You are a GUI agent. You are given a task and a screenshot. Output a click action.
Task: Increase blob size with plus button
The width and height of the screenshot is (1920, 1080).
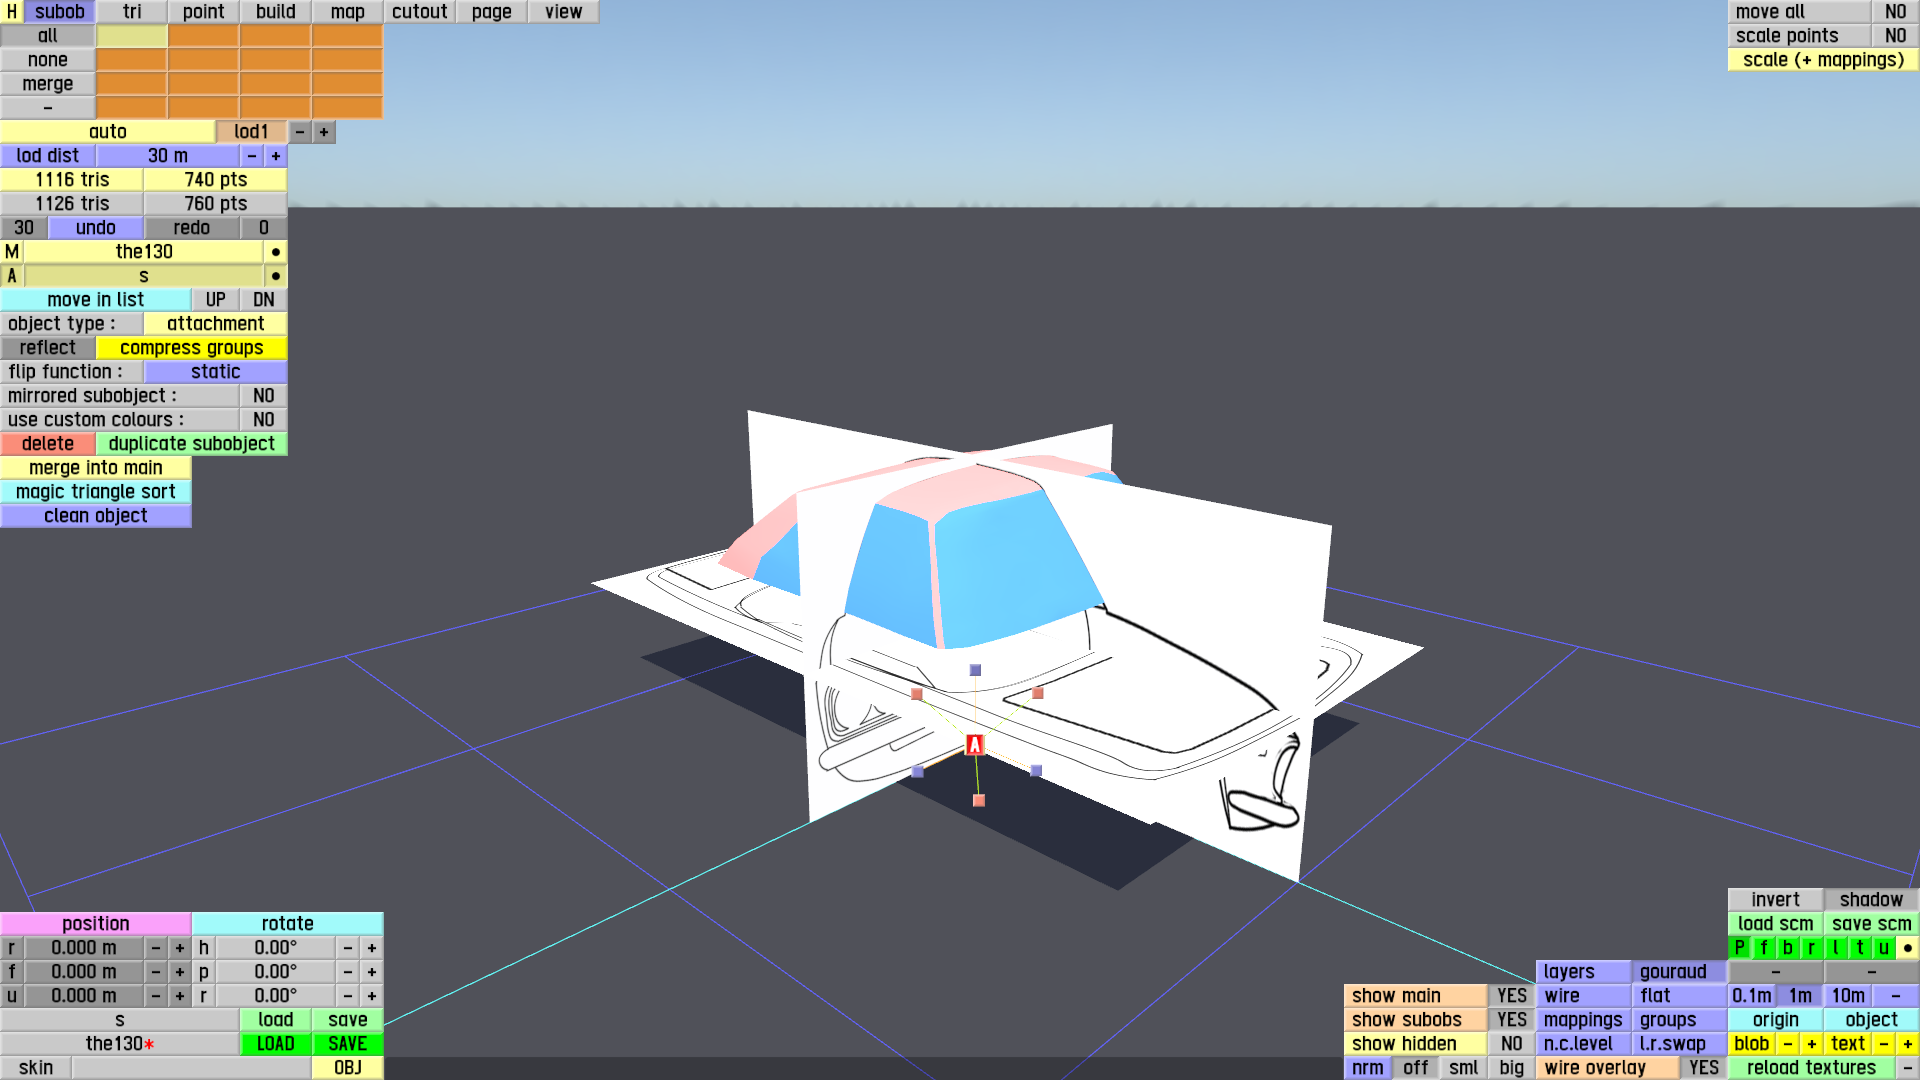pyautogui.click(x=1811, y=1044)
